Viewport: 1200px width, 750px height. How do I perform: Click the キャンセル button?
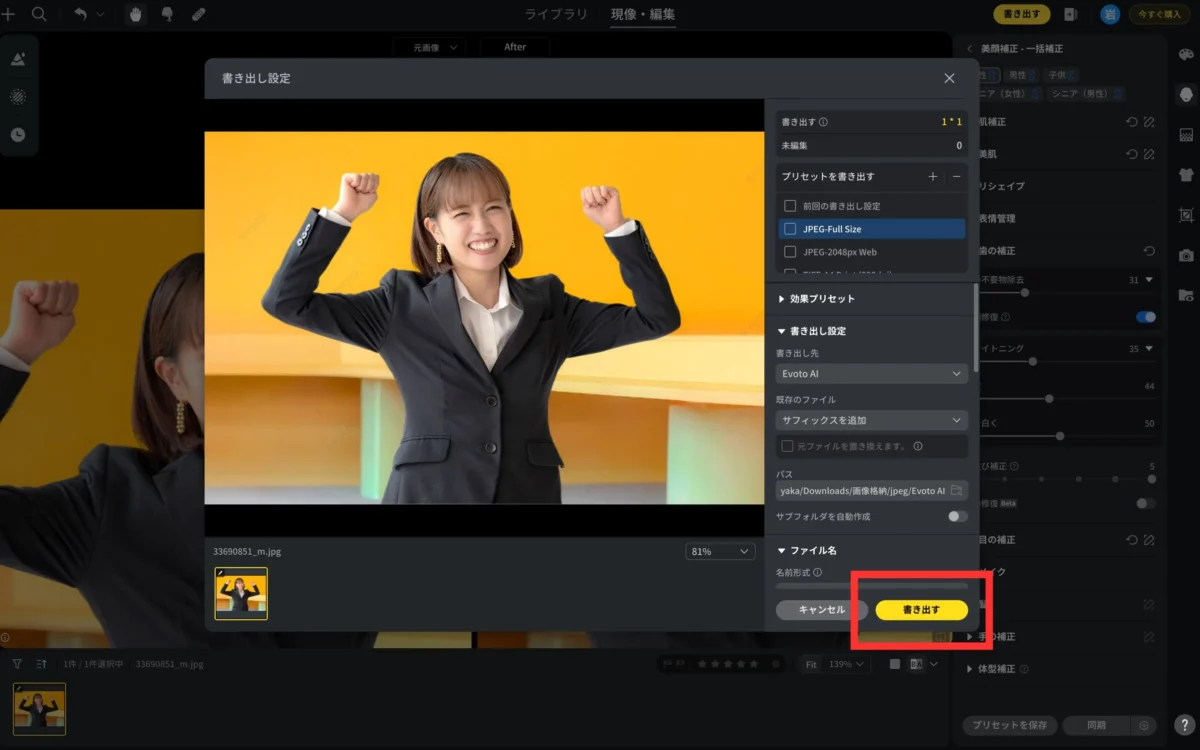tap(820, 609)
